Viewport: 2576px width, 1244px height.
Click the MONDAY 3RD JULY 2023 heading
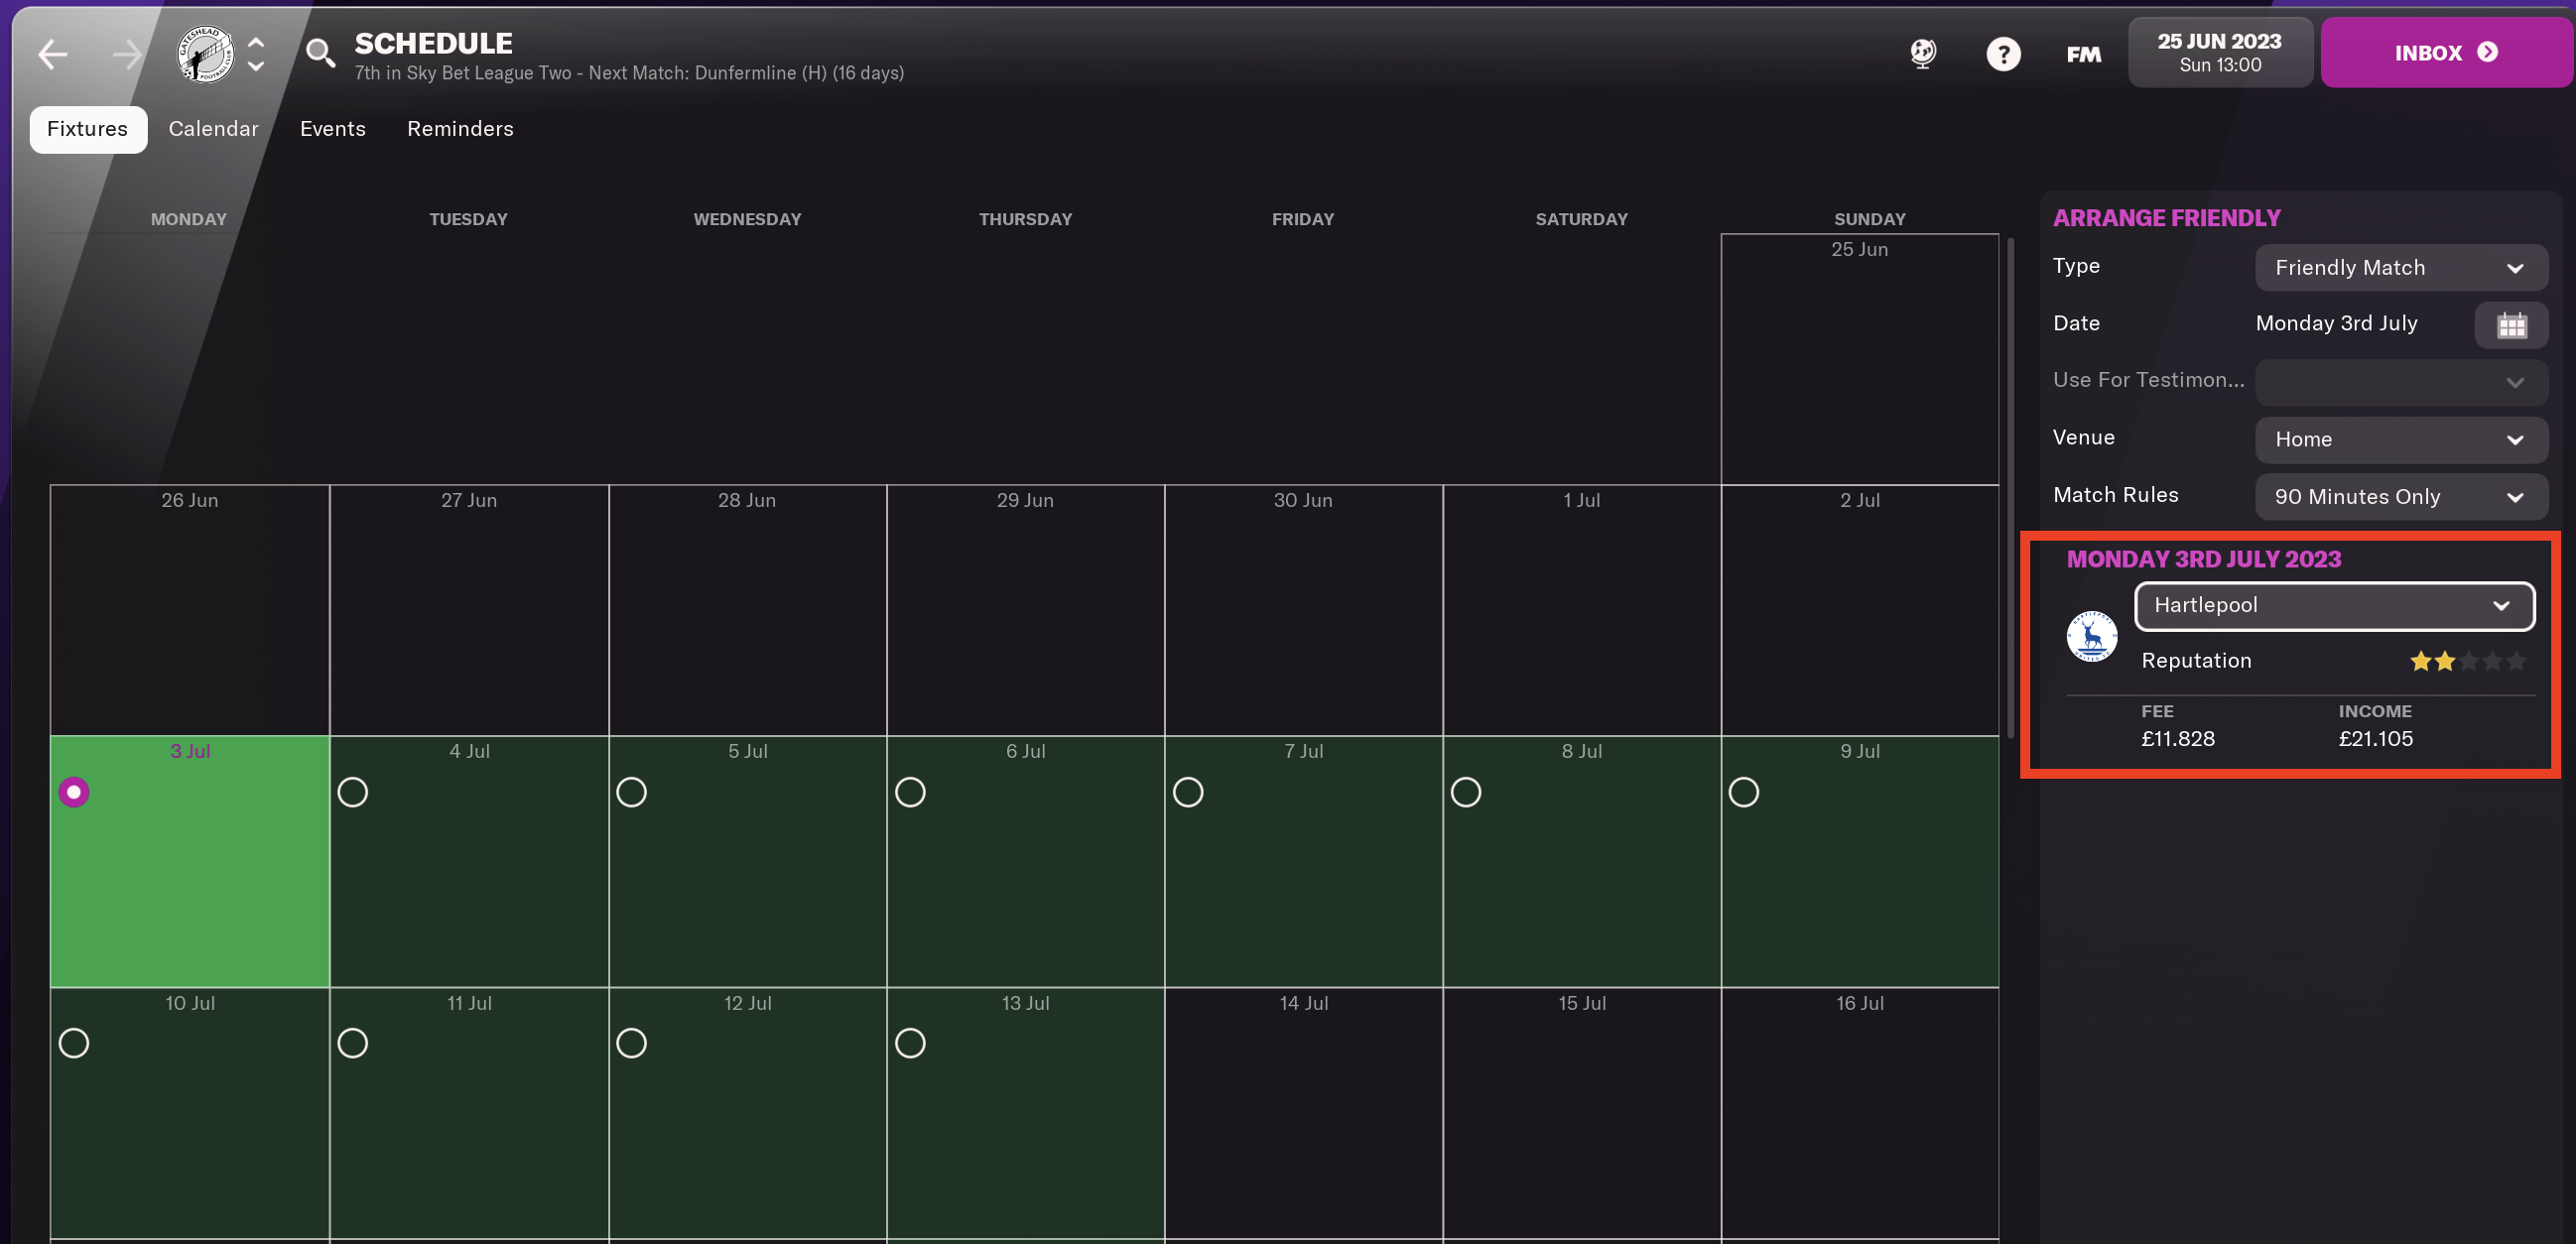click(2203, 559)
